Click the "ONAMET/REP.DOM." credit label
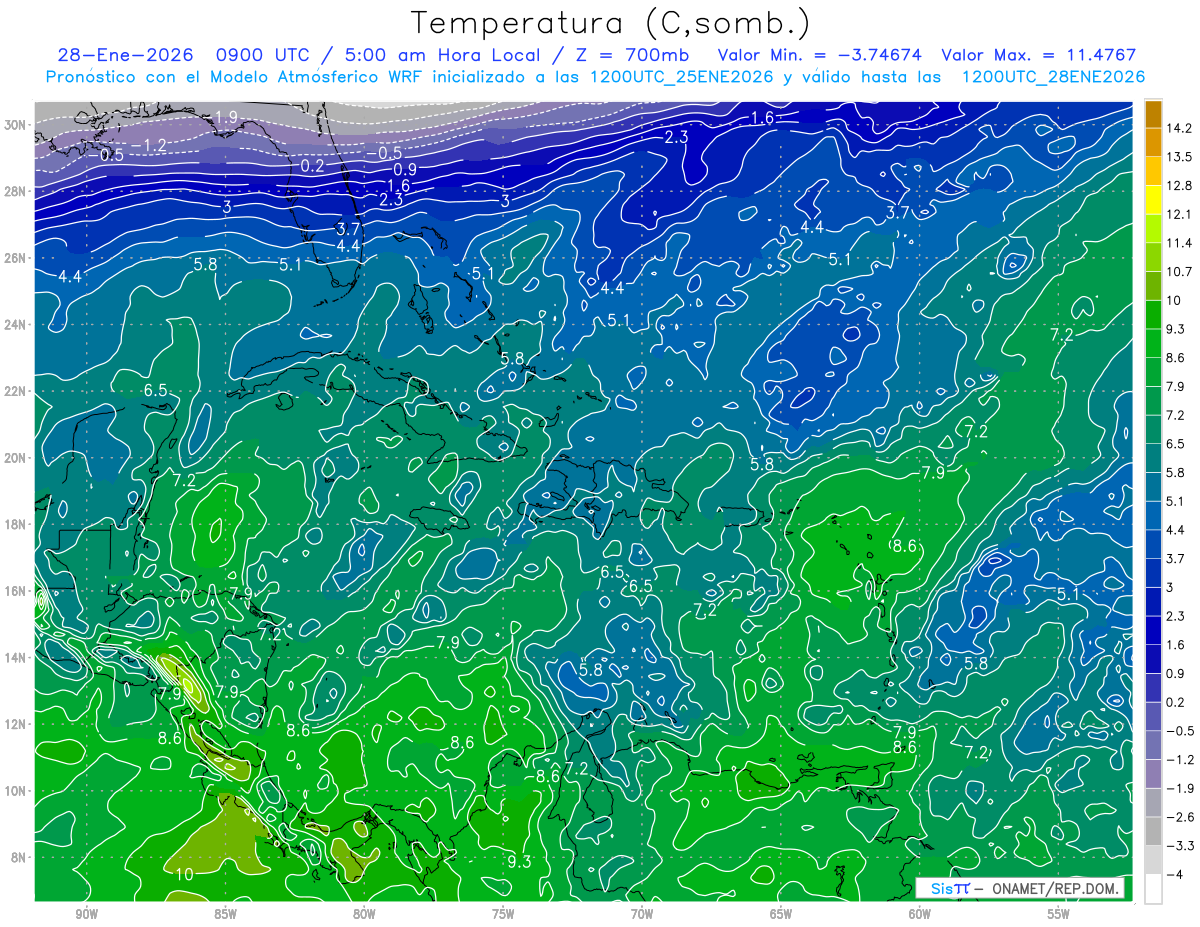The height and width of the screenshot is (927, 1200). [x=1056, y=889]
